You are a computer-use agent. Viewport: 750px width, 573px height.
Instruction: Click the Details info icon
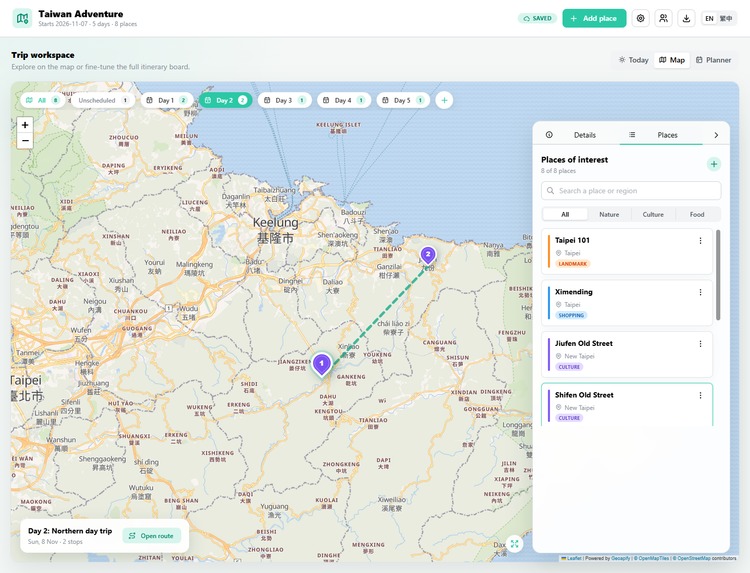(549, 135)
